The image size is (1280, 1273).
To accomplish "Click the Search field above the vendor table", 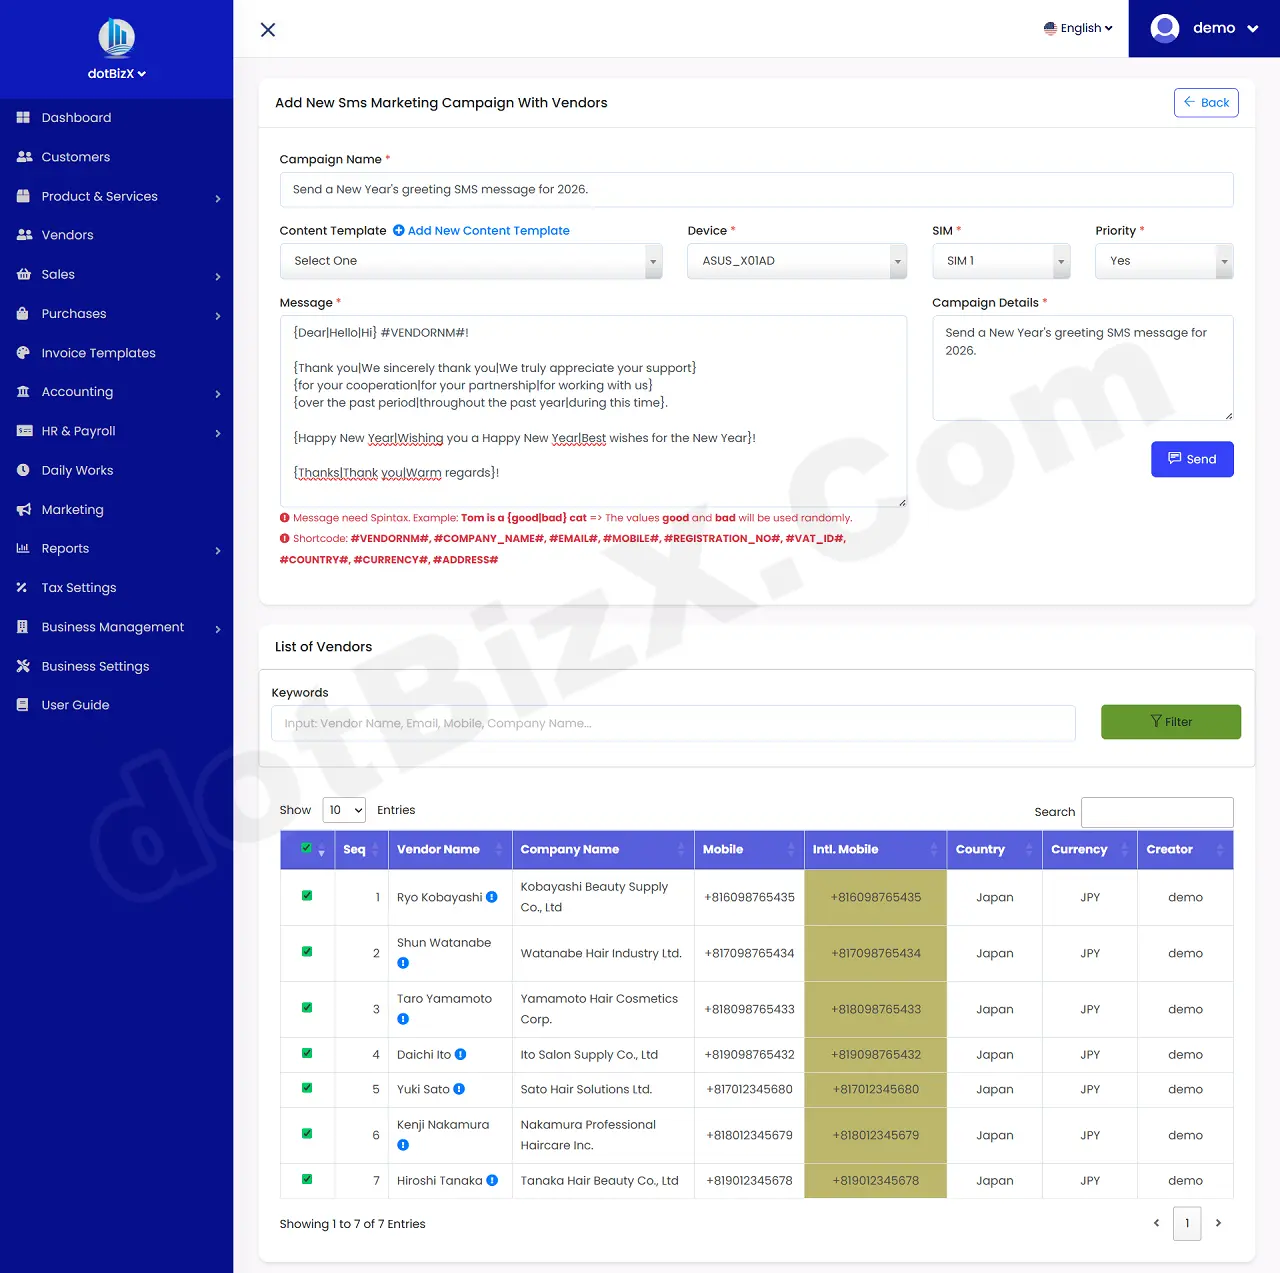I will tap(1157, 812).
